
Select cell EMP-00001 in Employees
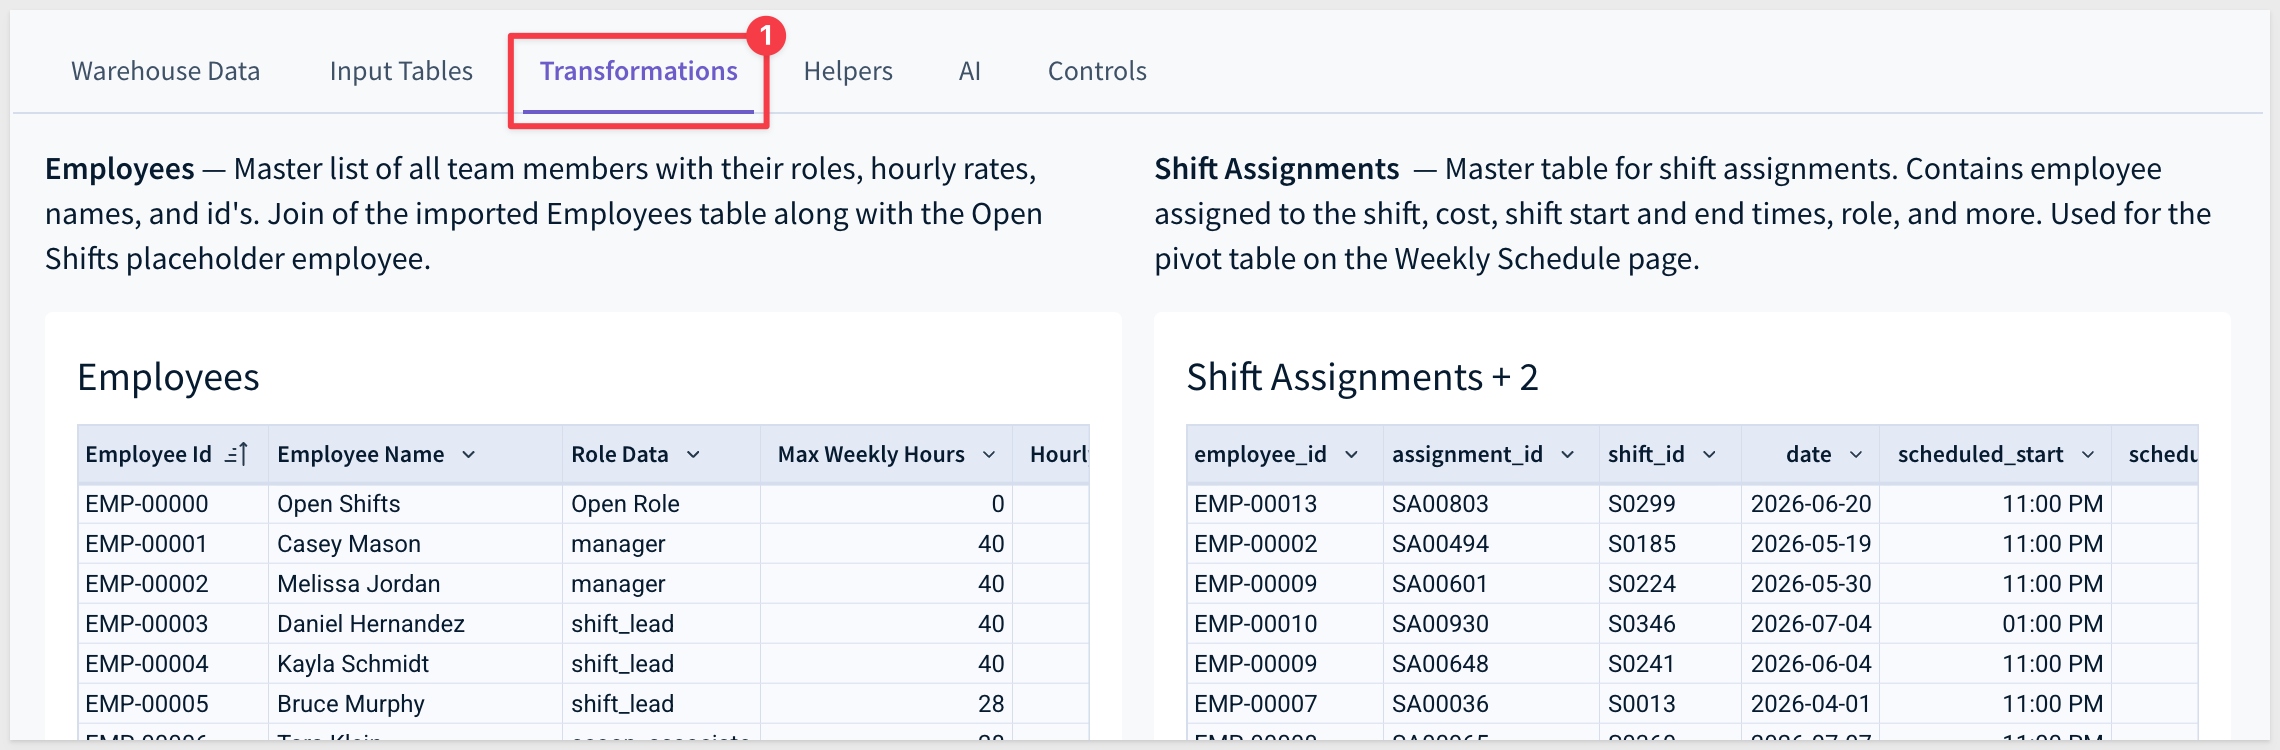coord(173,544)
